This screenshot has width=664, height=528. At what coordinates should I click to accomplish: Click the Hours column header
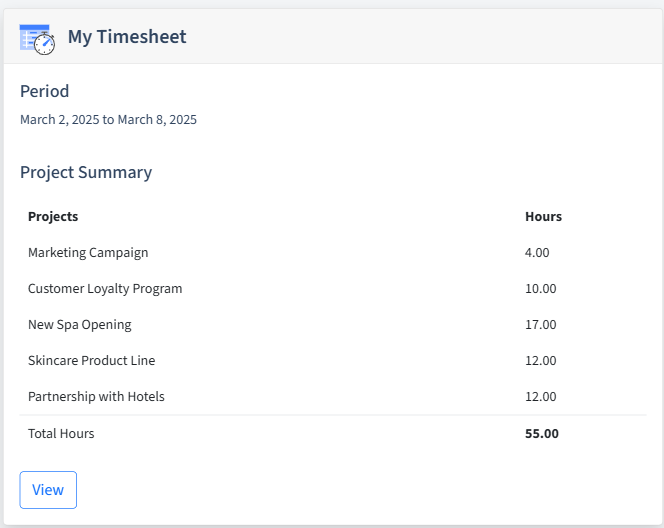(543, 216)
